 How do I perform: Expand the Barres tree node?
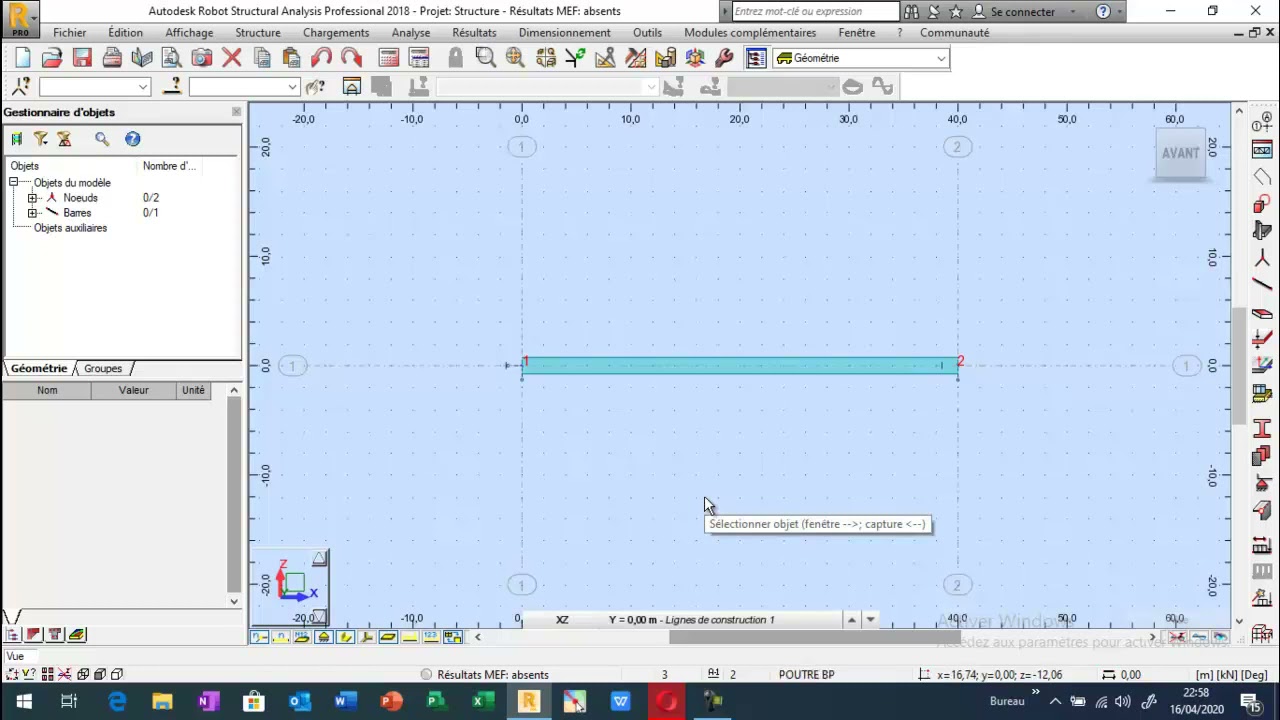tap(32, 213)
